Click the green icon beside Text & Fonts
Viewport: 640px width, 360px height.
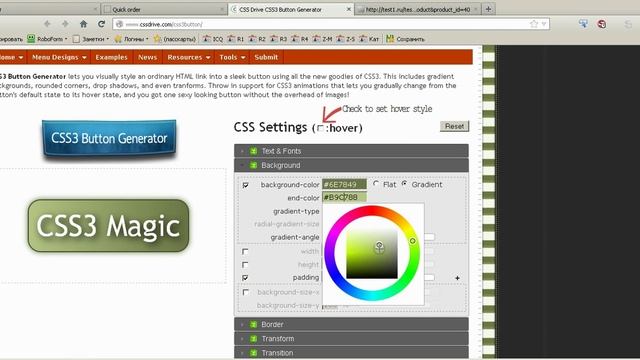pos(253,151)
